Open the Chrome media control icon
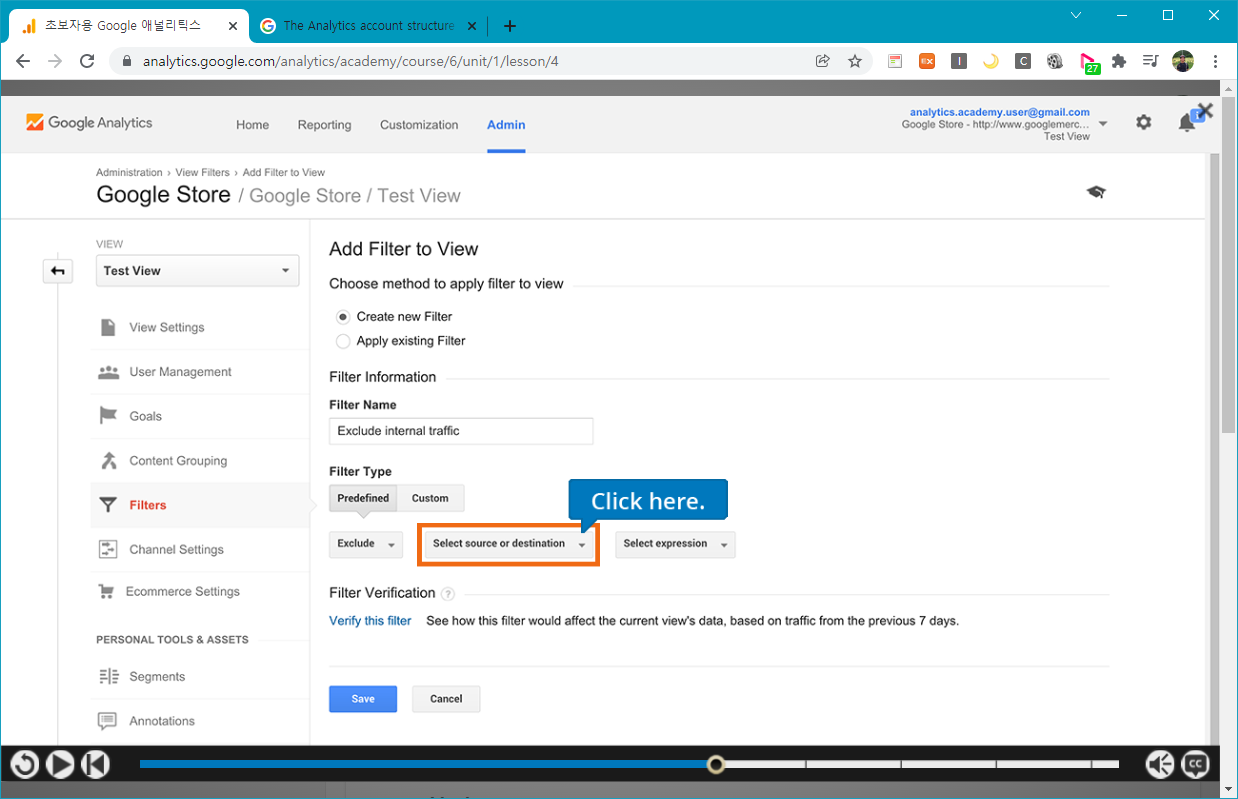This screenshot has height=799, width=1238. pyautogui.click(x=1151, y=61)
